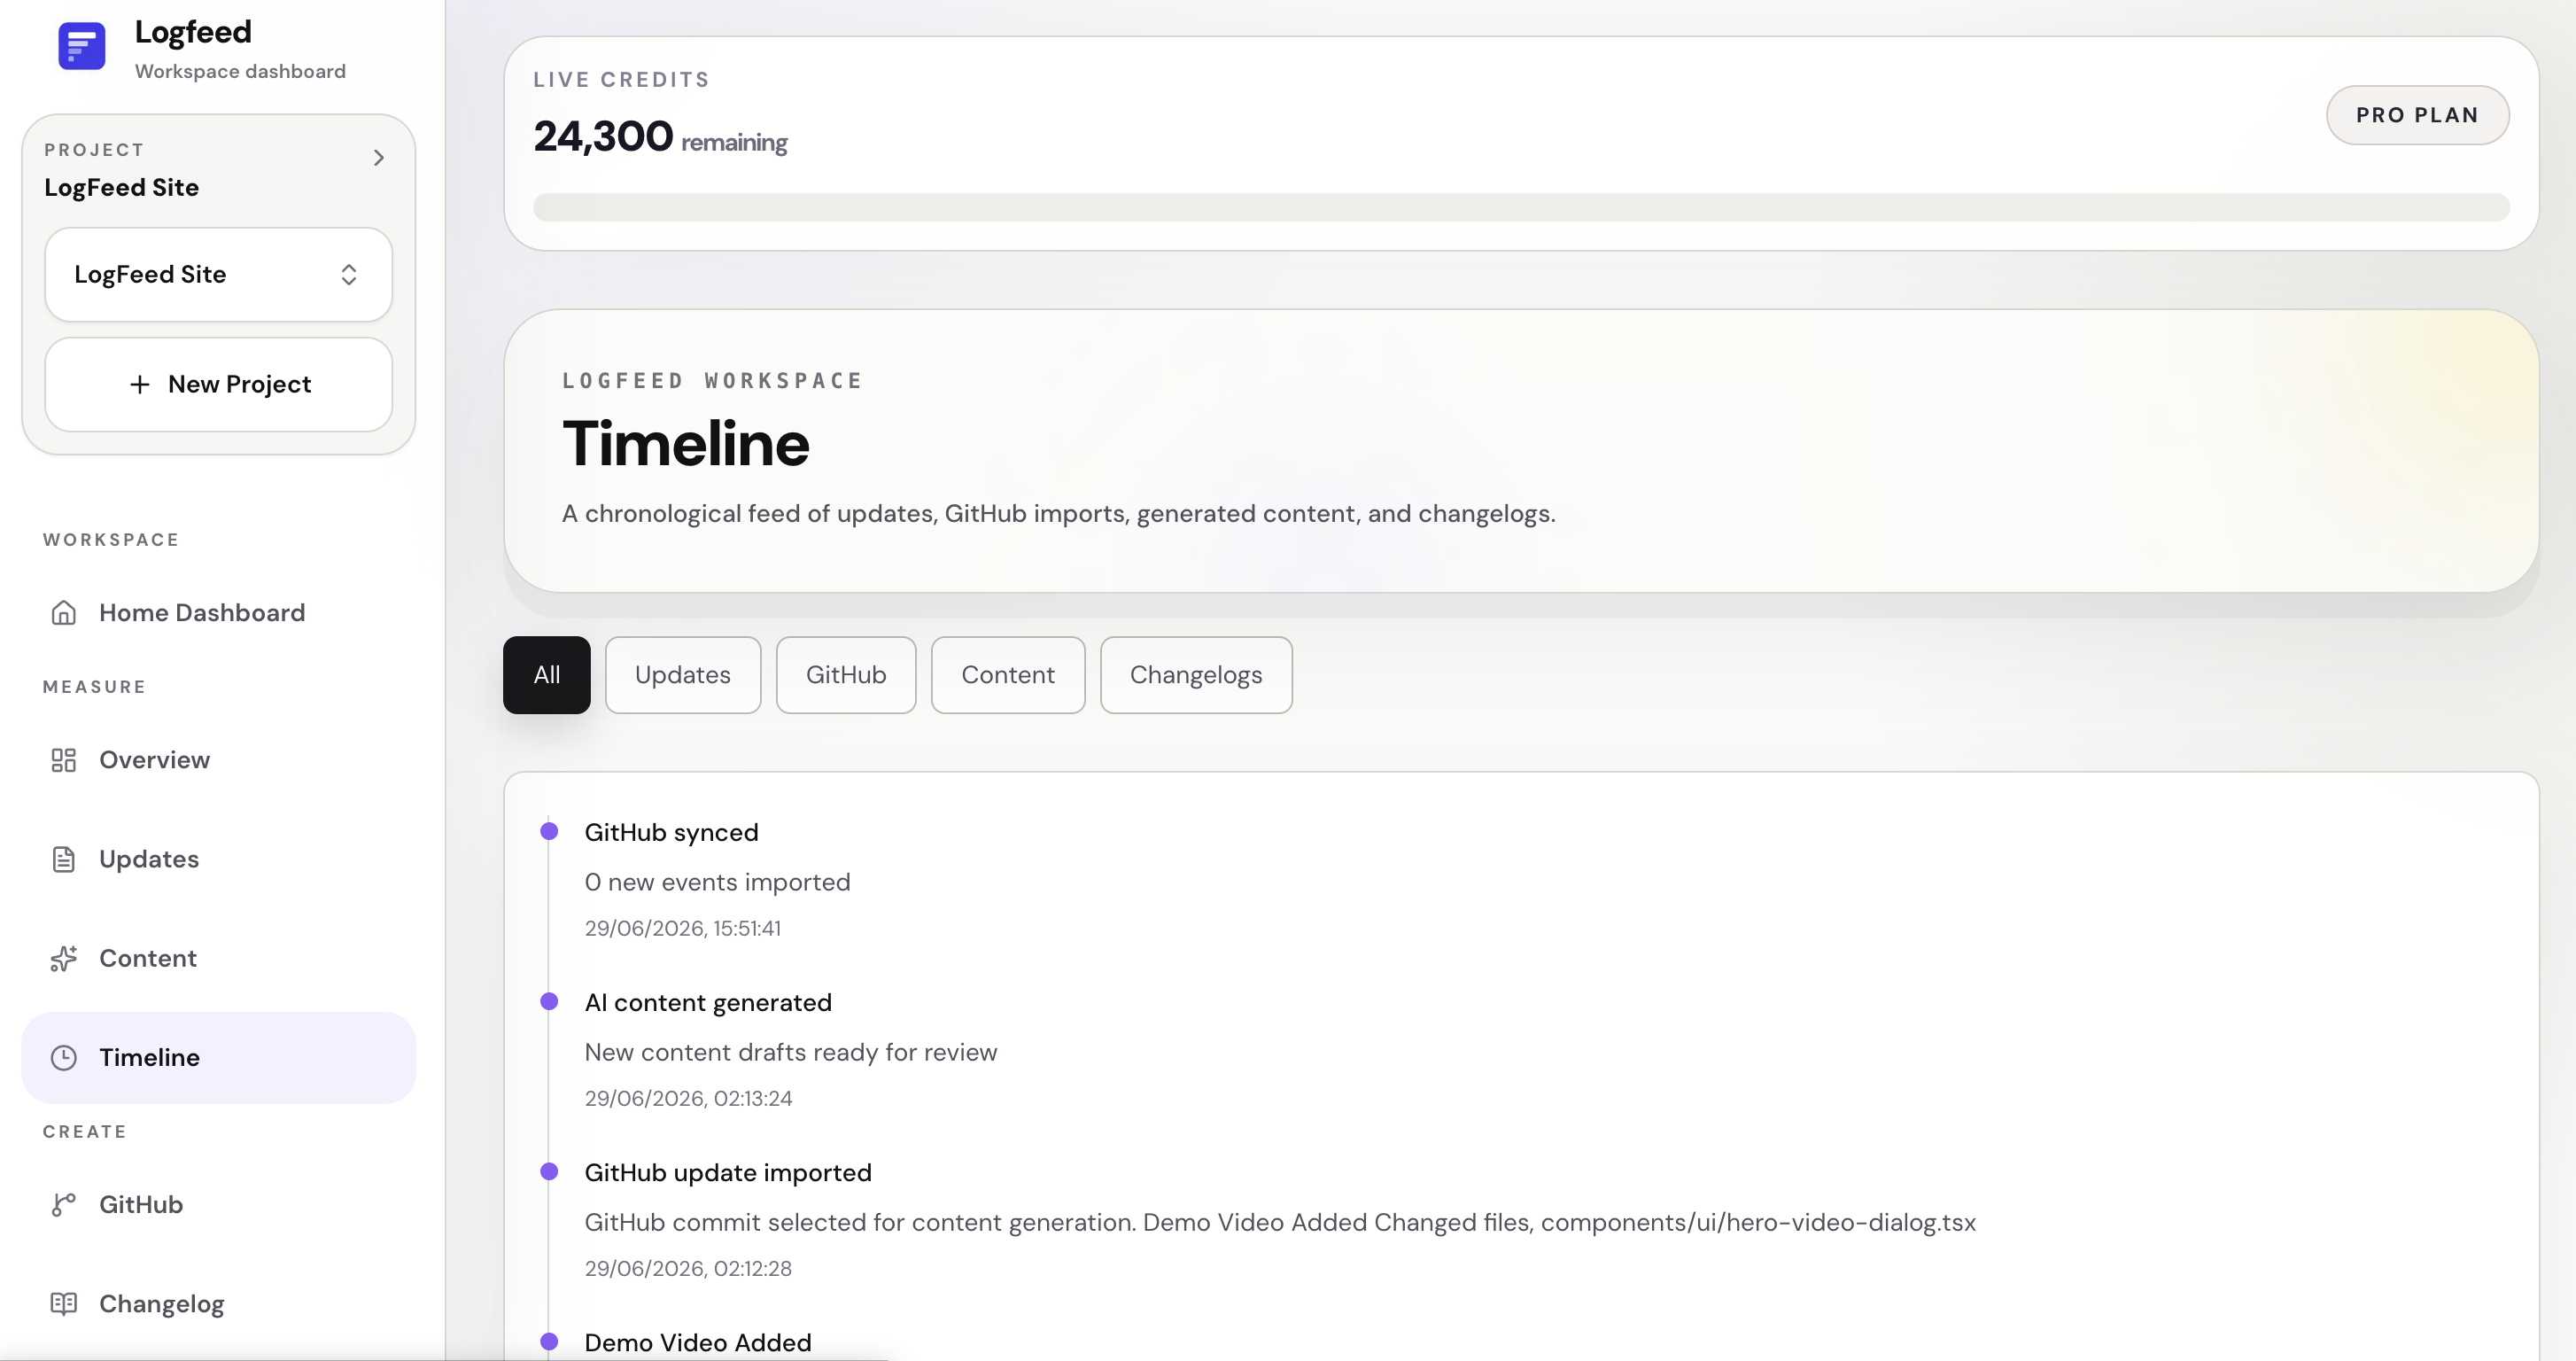Click the 29/06/2026, 15:51:41 timestamp
This screenshot has height=1361, width=2576.
(x=683, y=928)
